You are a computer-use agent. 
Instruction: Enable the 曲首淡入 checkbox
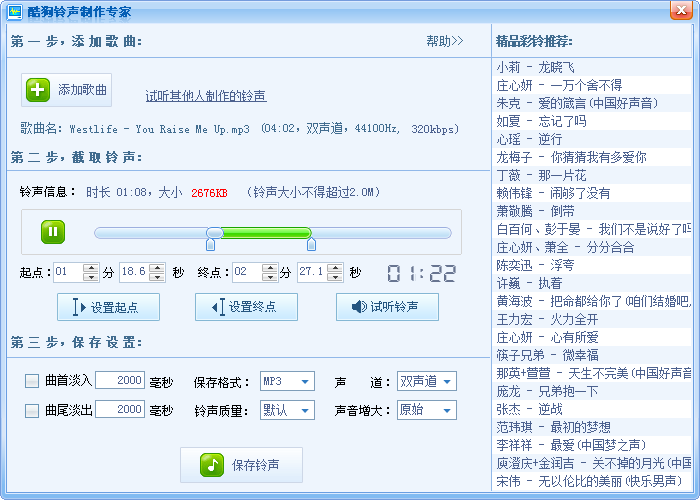[32, 381]
